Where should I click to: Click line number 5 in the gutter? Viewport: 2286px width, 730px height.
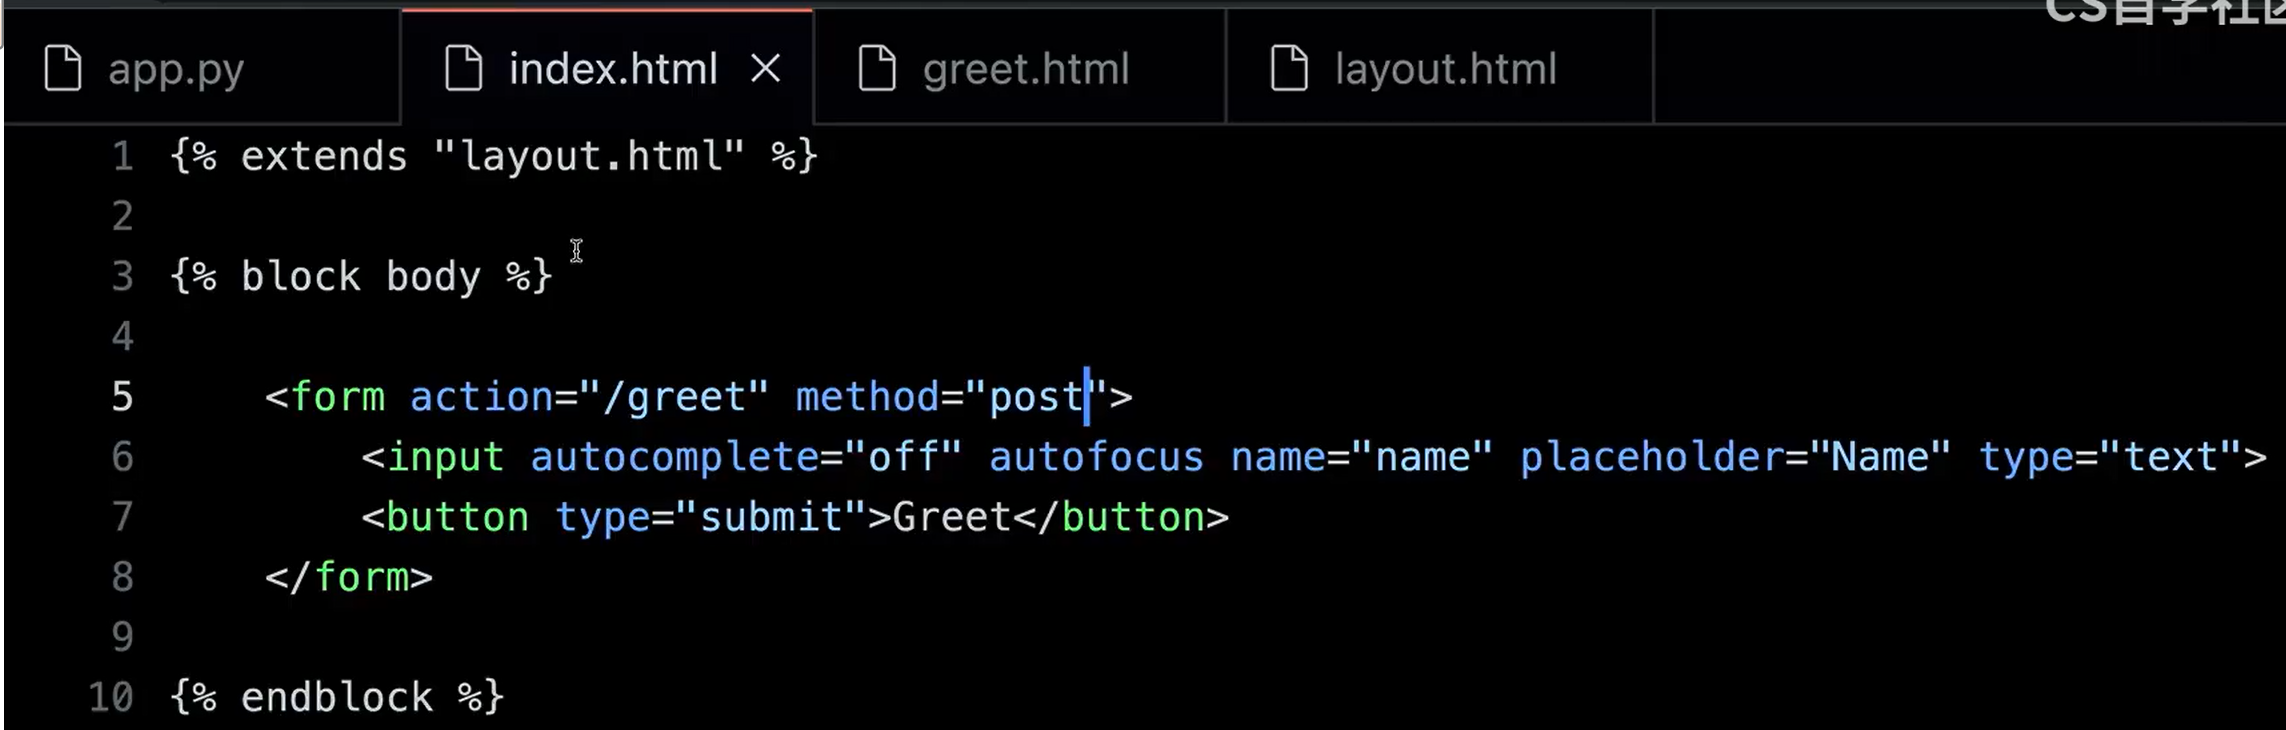point(122,397)
